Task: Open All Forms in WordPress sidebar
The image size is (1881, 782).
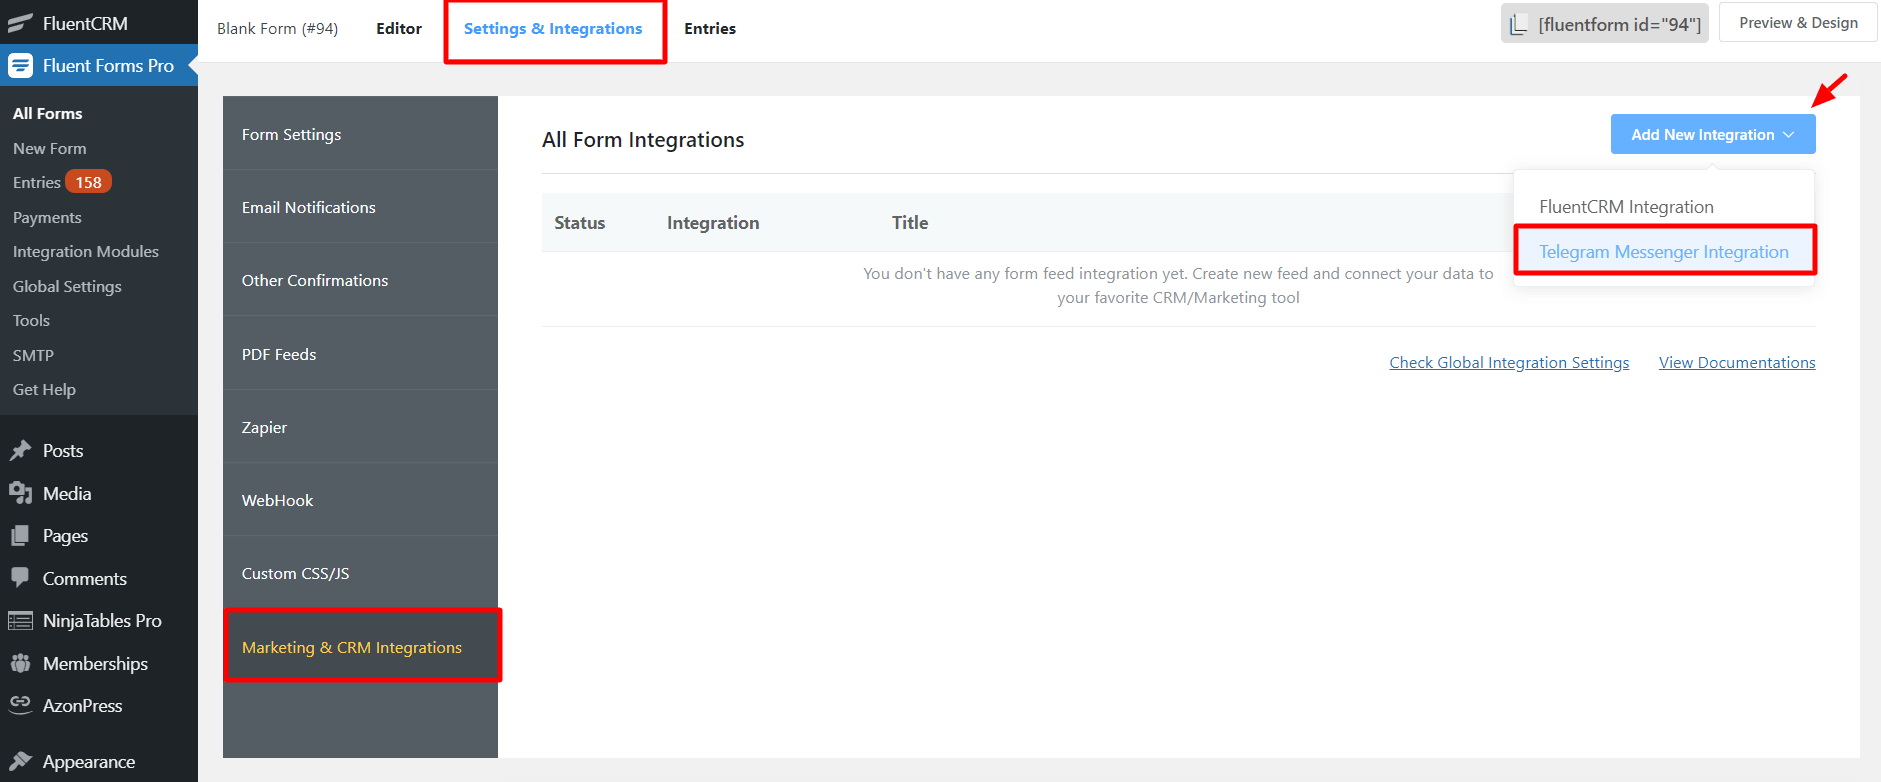Action: (48, 114)
